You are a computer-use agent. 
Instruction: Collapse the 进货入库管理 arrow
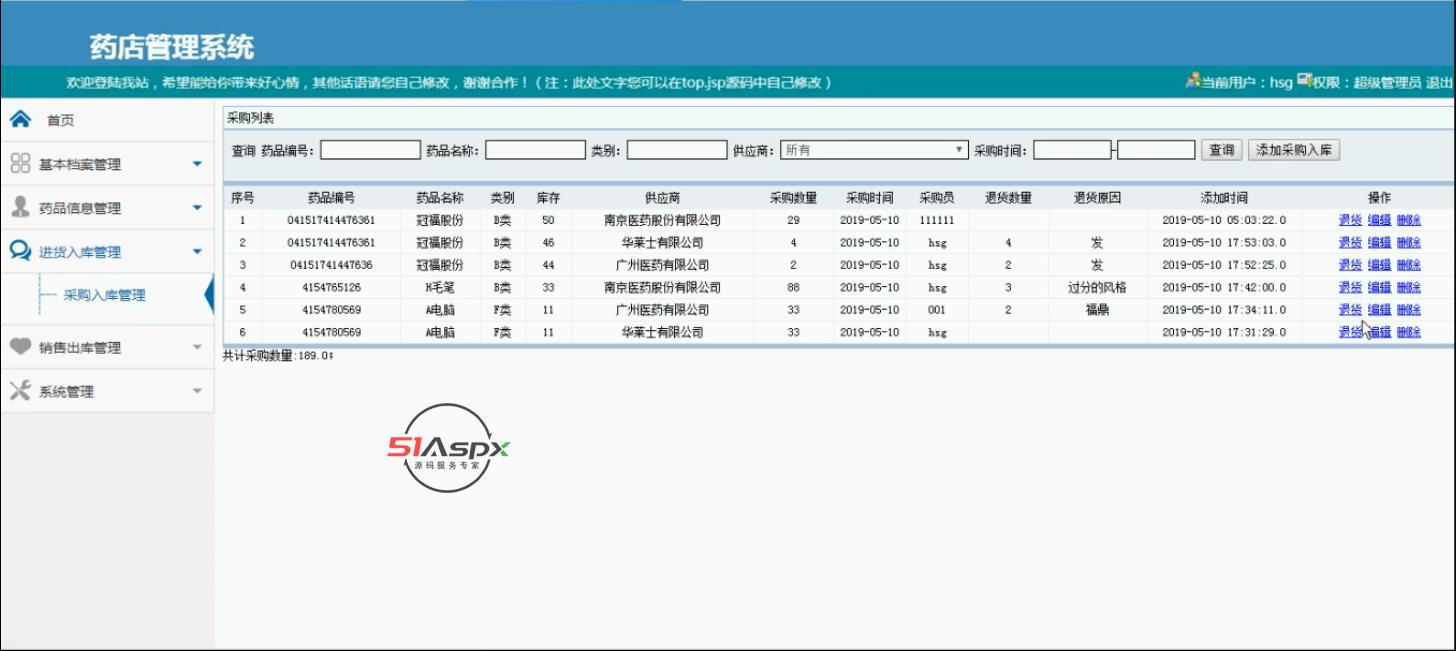197,252
